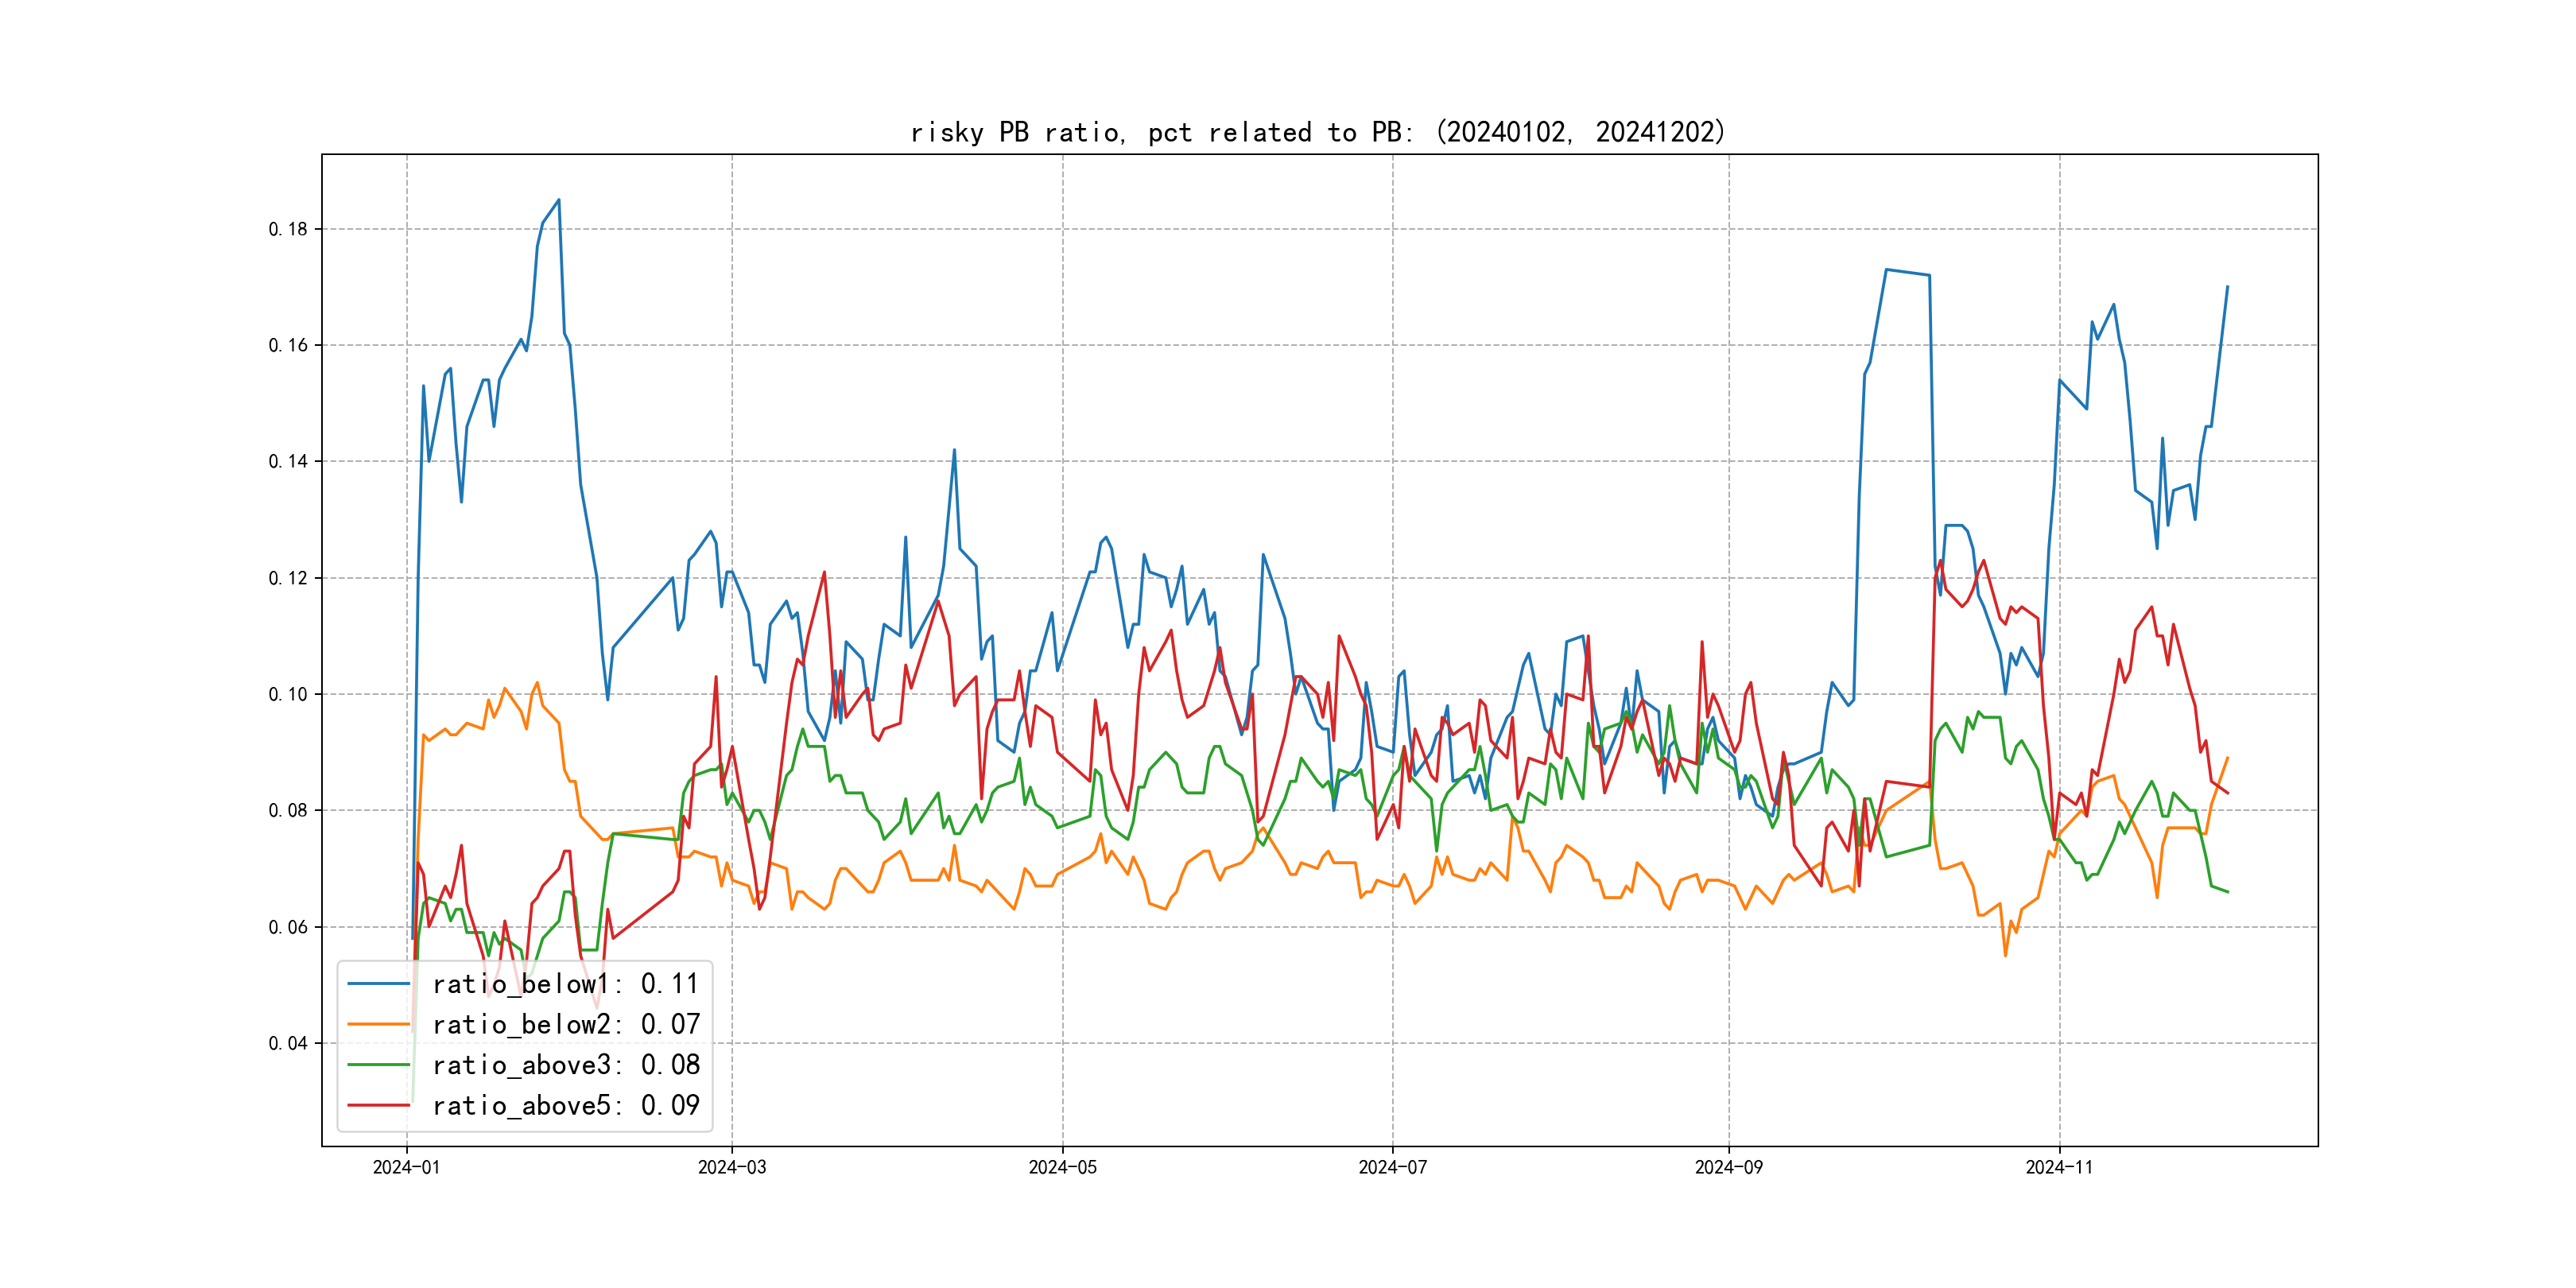Click the 2024-09 x-axis tick label
The image size is (2576, 1288).
coord(1728,1167)
